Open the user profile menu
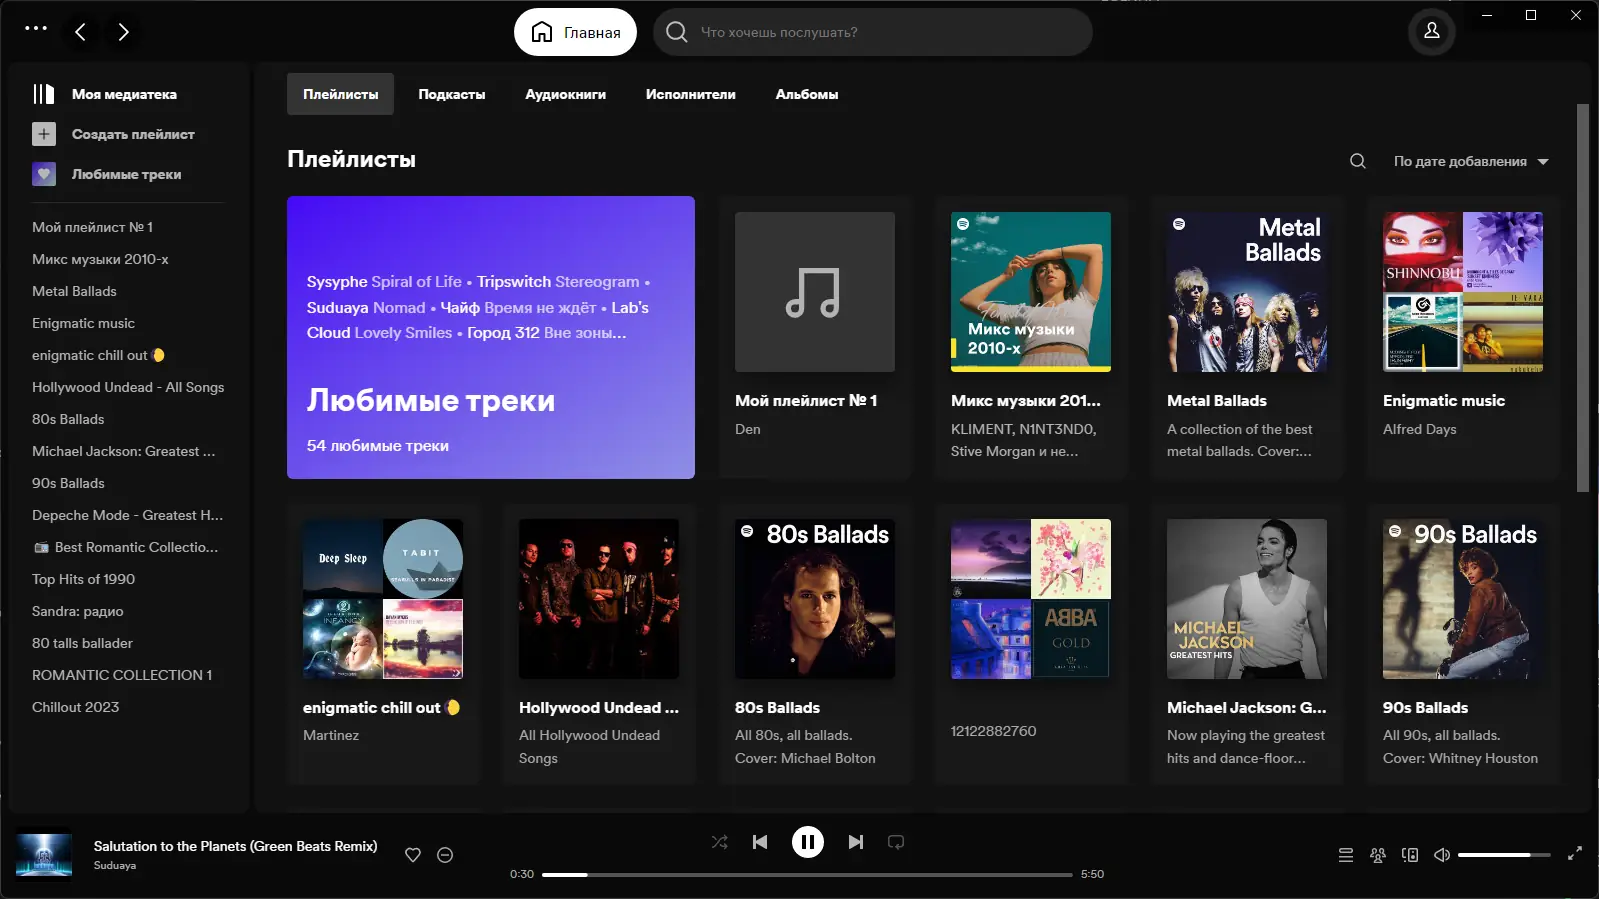 click(x=1431, y=31)
